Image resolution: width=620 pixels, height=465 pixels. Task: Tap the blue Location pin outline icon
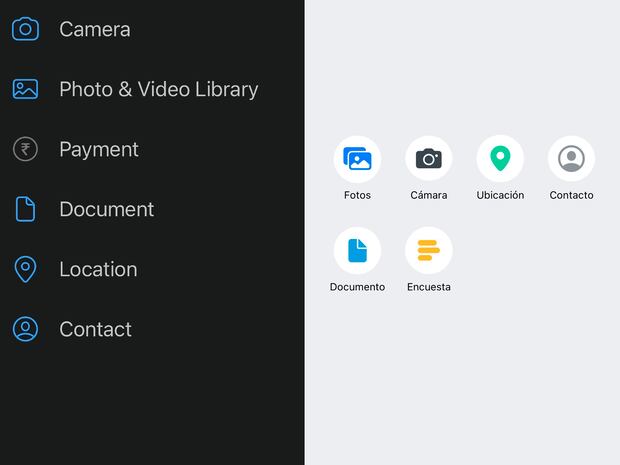[25, 269]
